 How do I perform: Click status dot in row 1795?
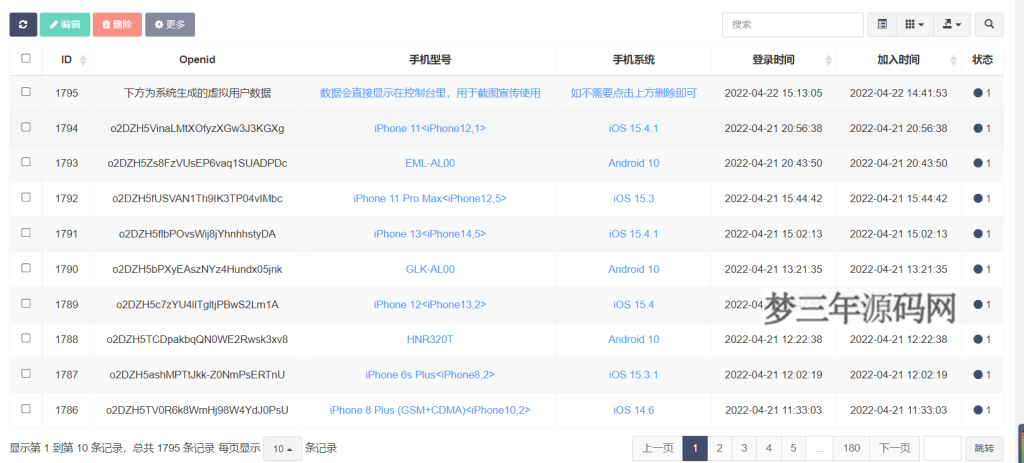(978, 93)
